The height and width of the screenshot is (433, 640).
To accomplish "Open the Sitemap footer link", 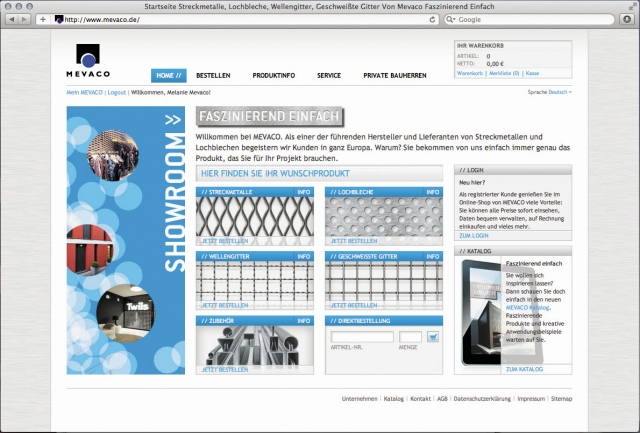I will click(x=561, y=399).
